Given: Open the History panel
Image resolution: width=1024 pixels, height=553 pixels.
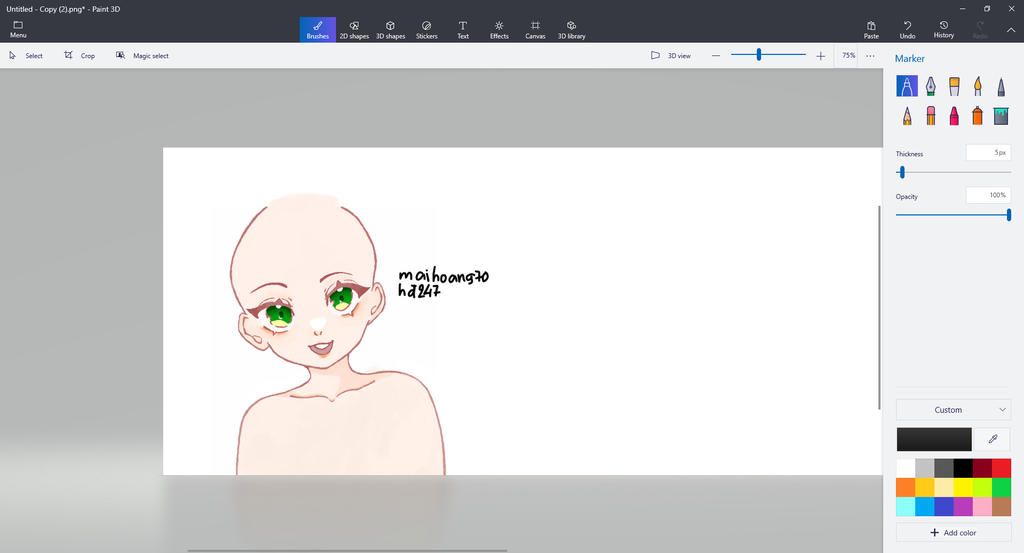Looking at the screenshot, I should (x=944, y=29).
